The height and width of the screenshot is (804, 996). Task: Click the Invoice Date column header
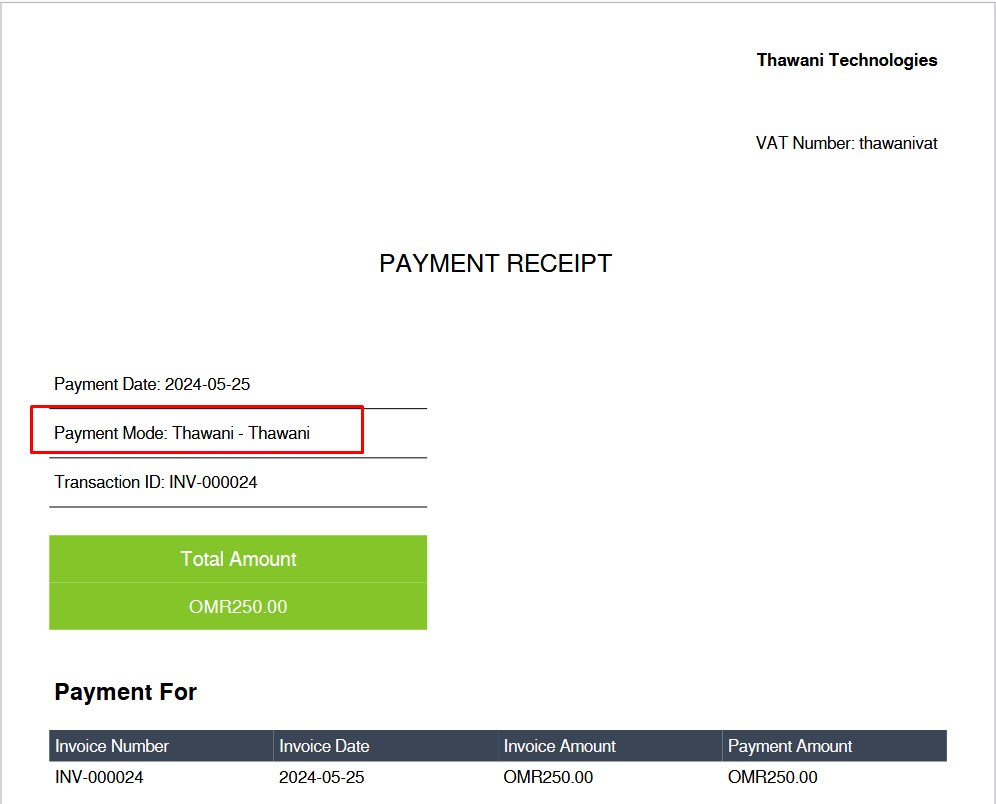coord(324,746)
